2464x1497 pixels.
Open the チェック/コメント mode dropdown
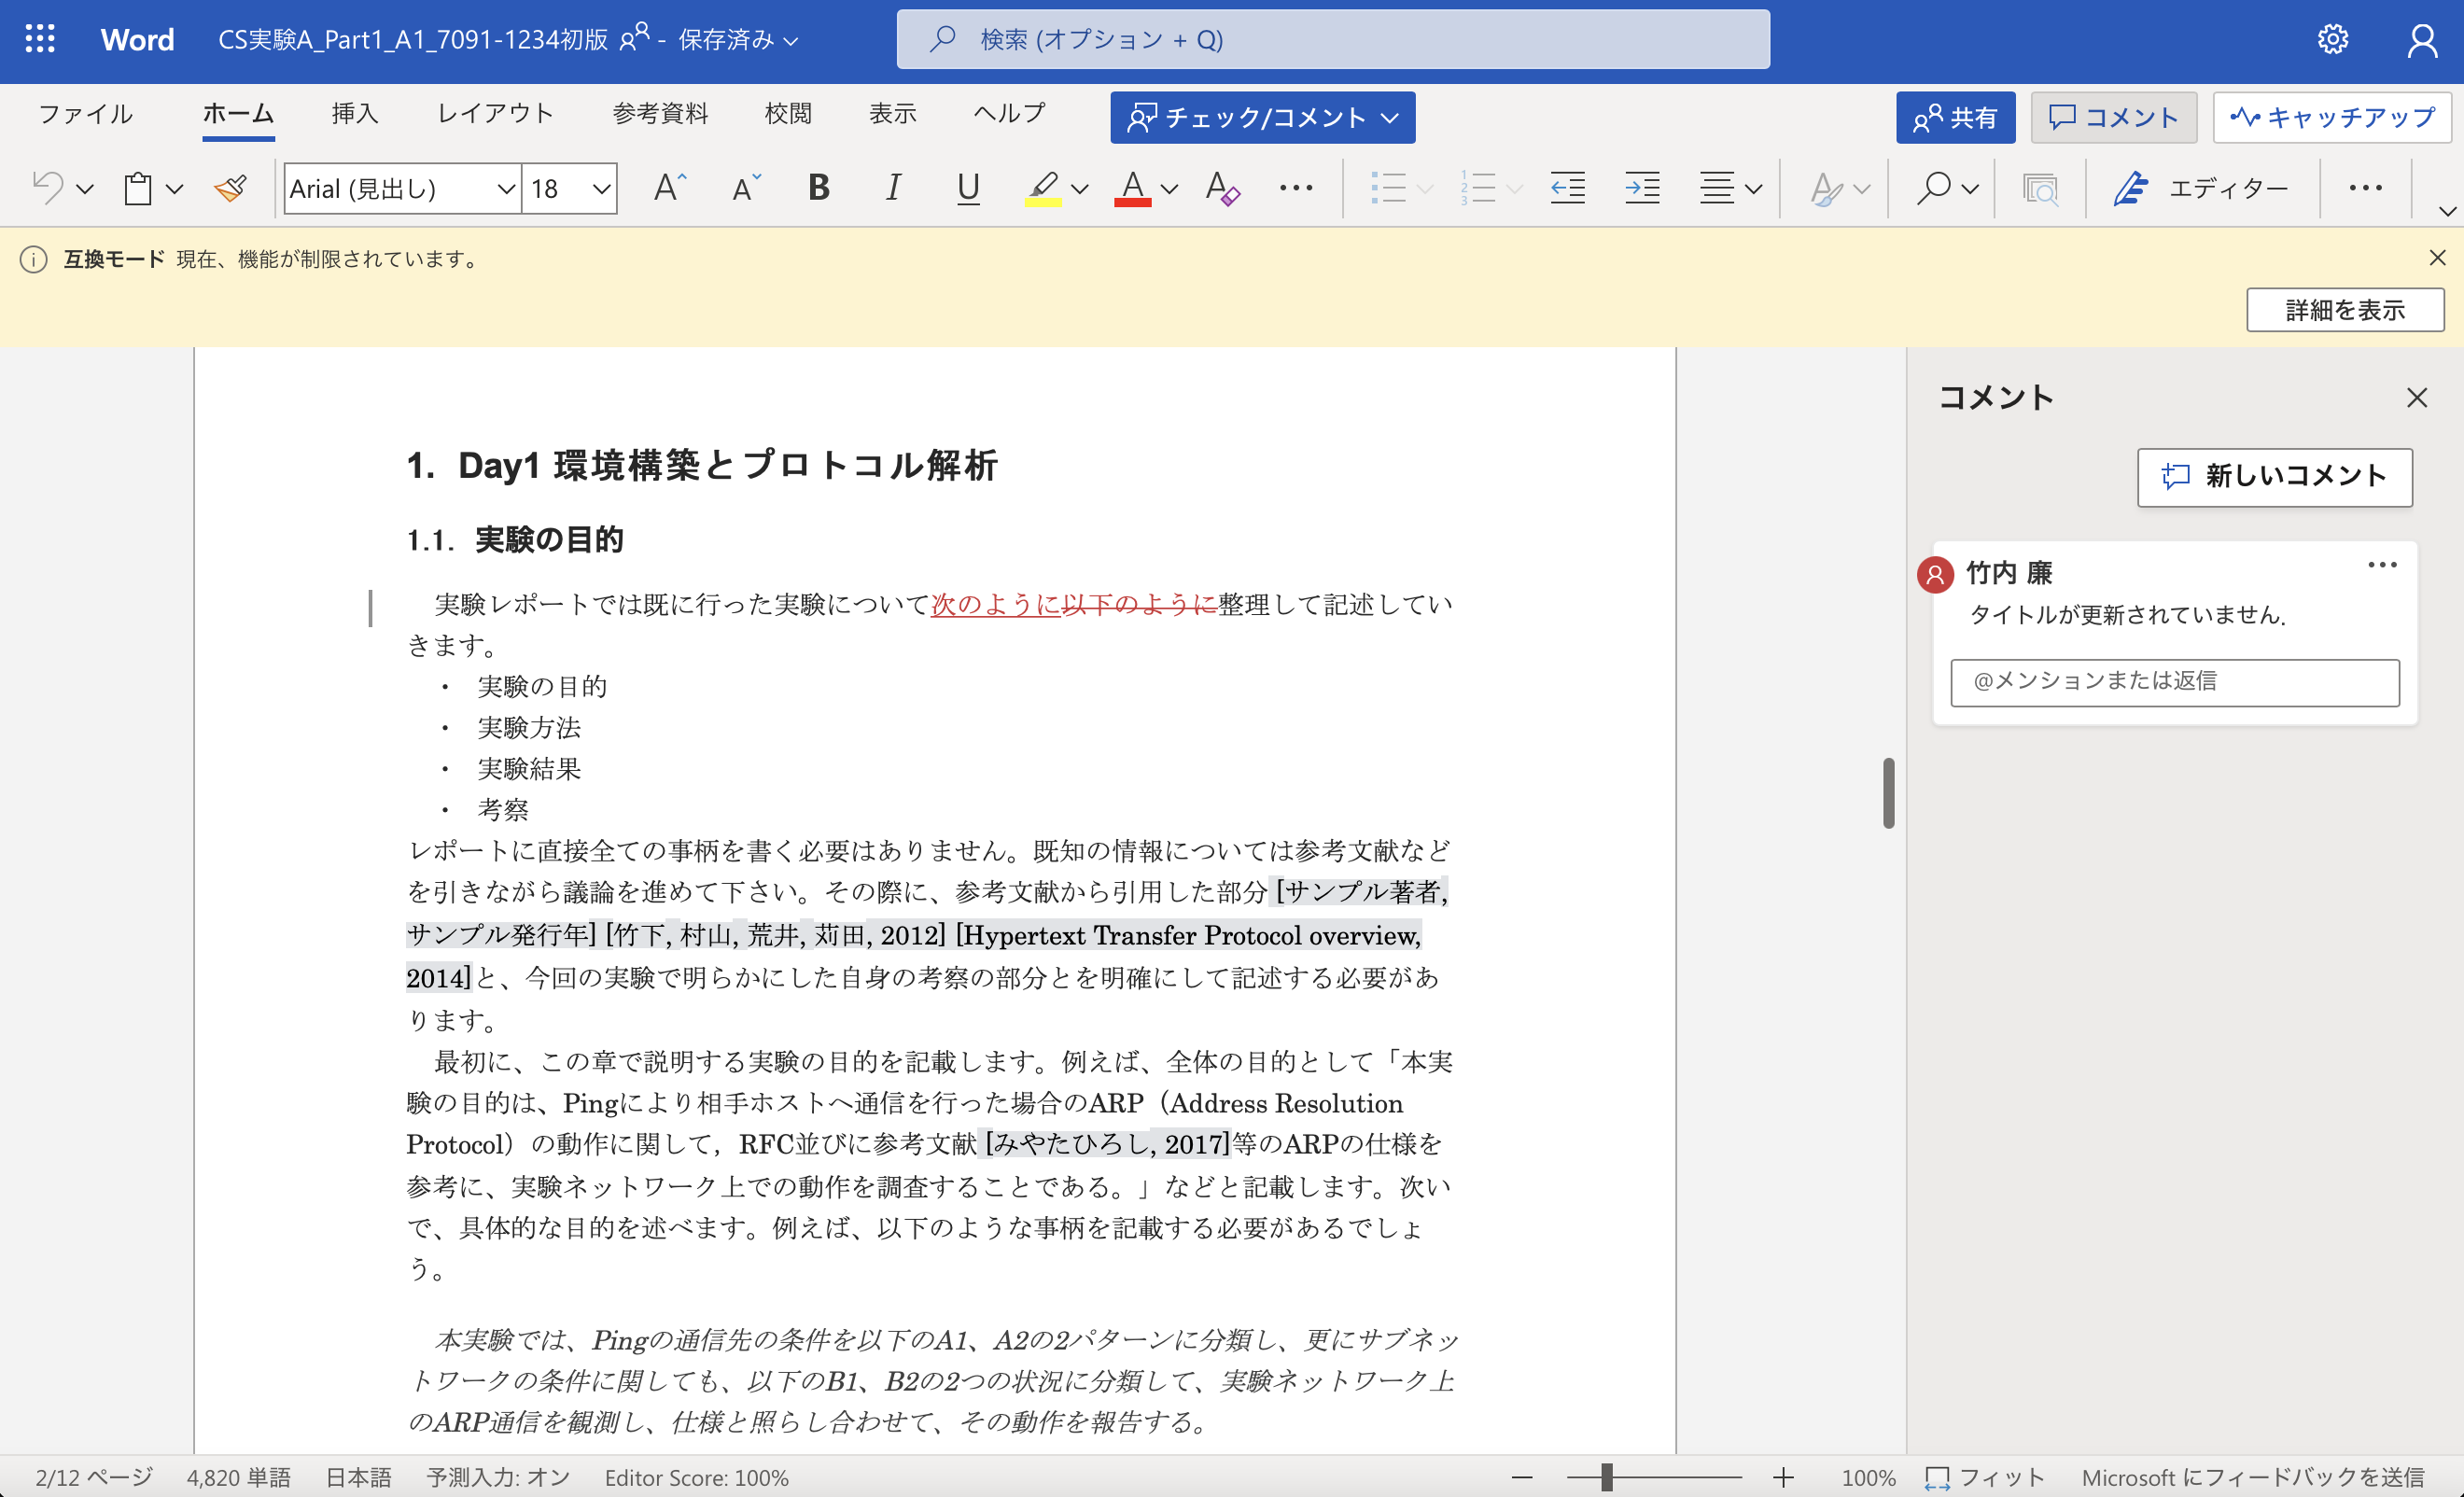click(1262, 117)
